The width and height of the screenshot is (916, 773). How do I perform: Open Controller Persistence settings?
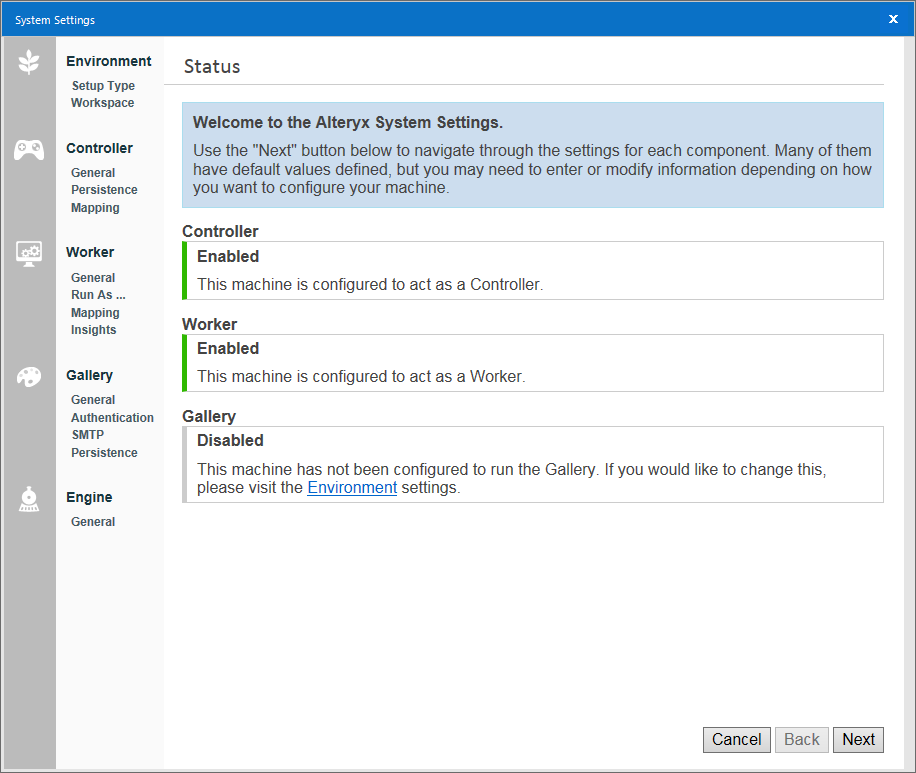tap(104, 190)
